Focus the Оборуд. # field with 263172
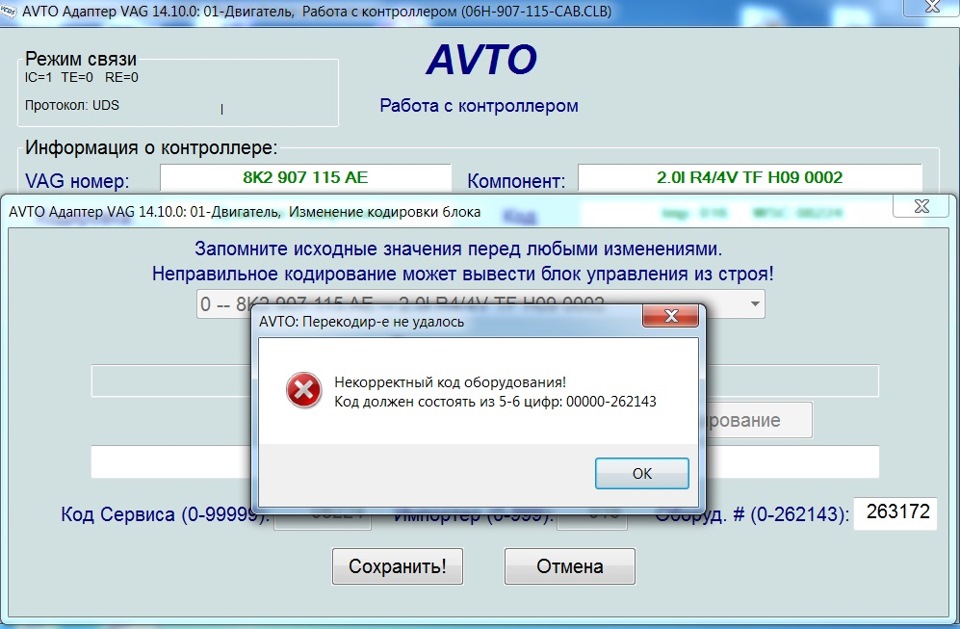 [895, 513]
